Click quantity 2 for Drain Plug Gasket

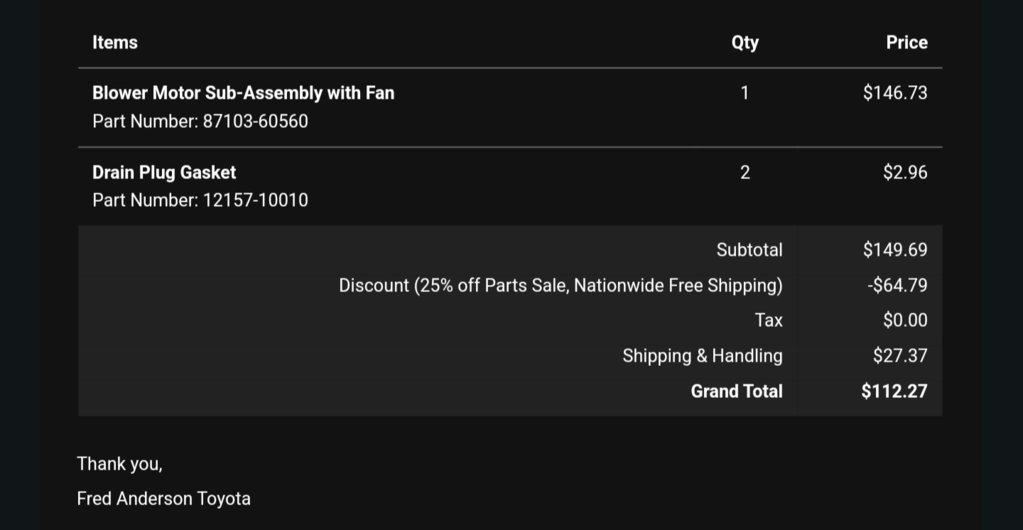coord(744,172)
